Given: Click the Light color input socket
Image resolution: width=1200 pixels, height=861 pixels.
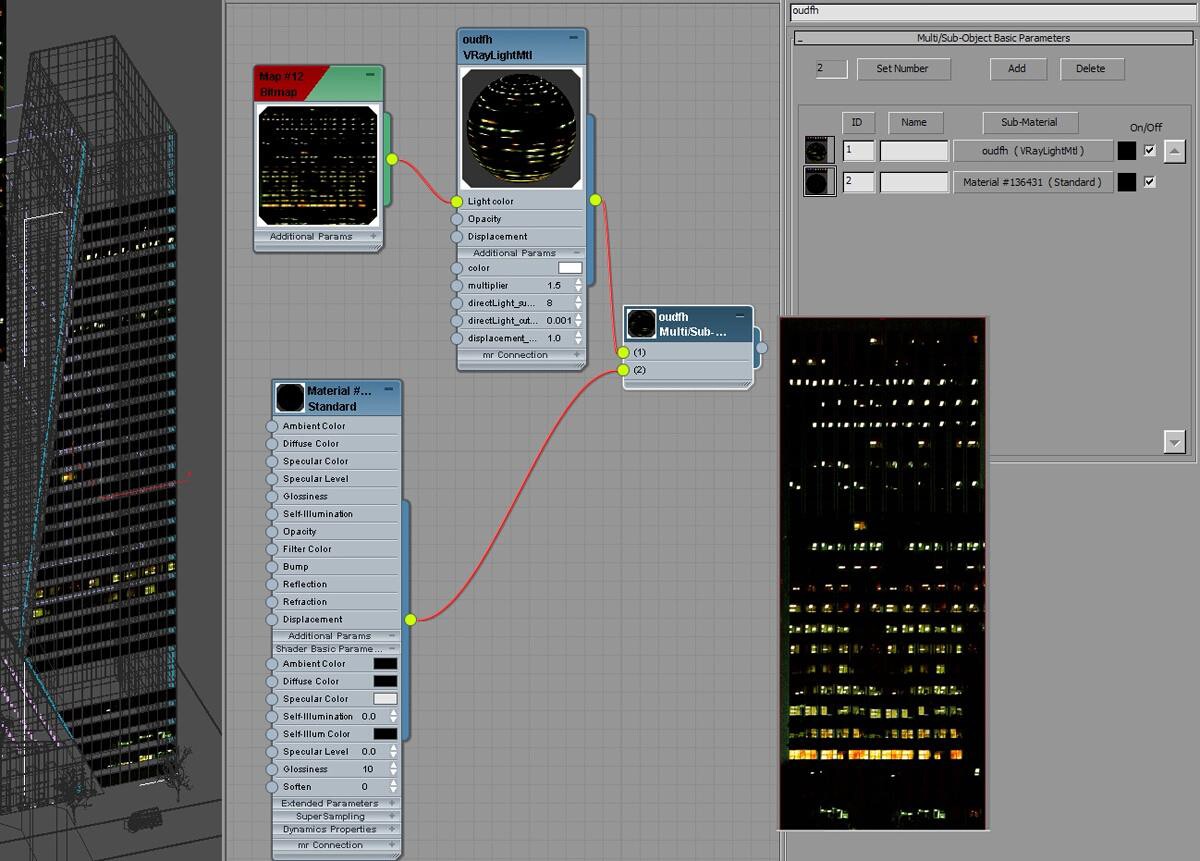Looking at the screenshot, I should click(x=457, y=201).
